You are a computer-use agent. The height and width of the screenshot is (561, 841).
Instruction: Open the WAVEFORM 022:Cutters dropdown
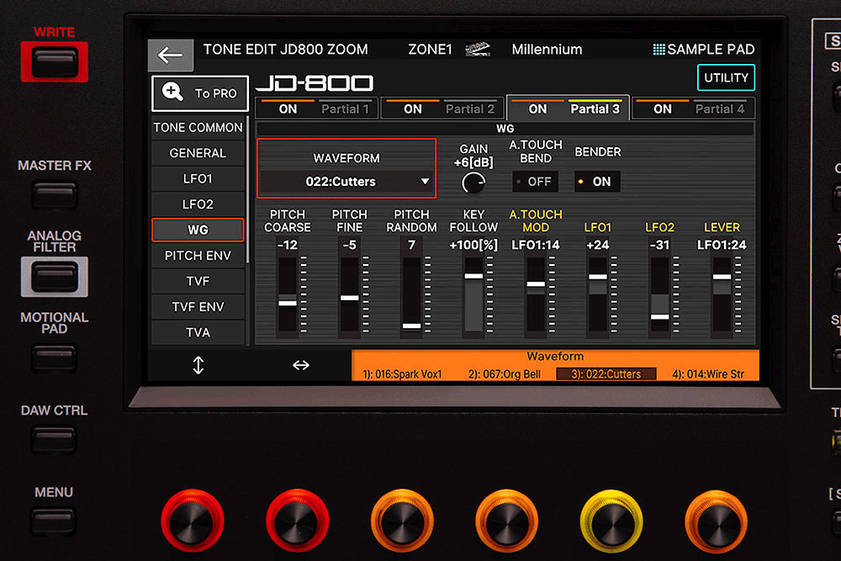tap(346, 182)
